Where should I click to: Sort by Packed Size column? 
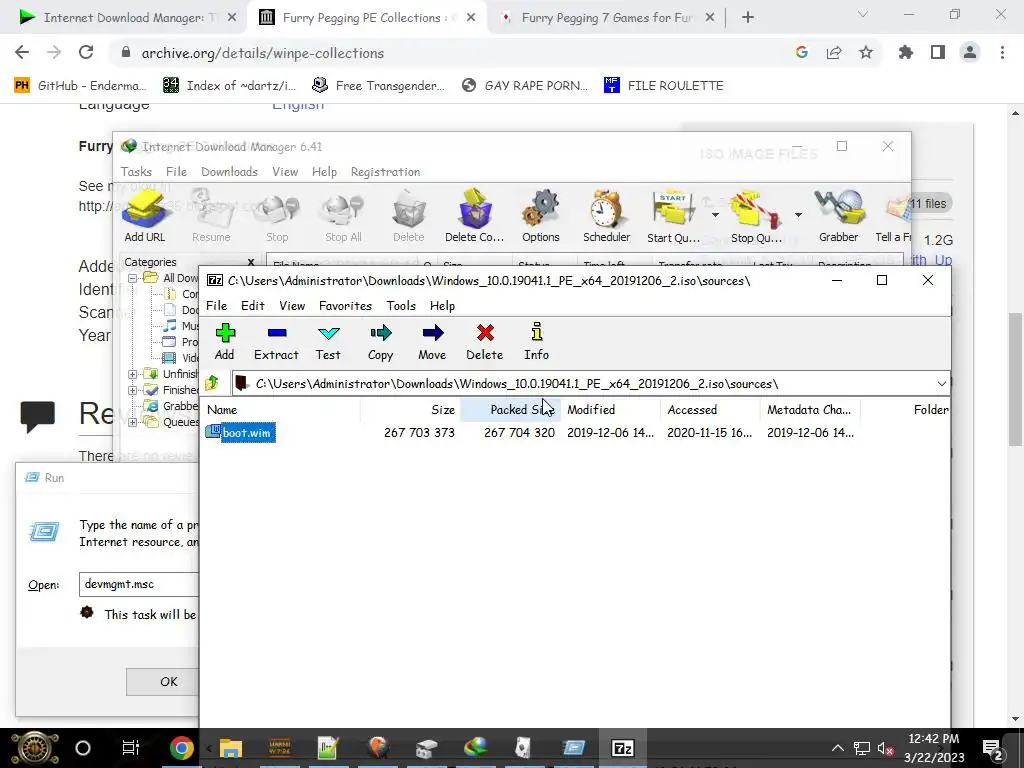[510, 409]
